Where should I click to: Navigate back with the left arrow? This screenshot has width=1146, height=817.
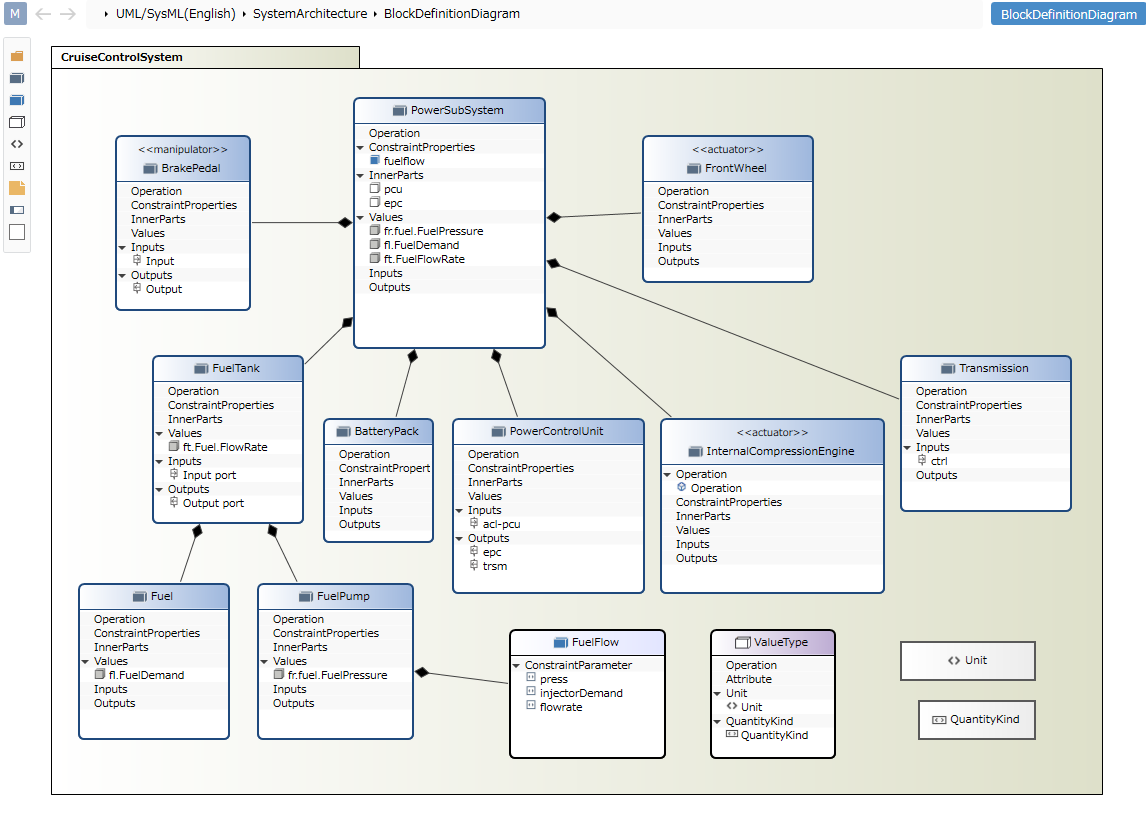[43, 14]
